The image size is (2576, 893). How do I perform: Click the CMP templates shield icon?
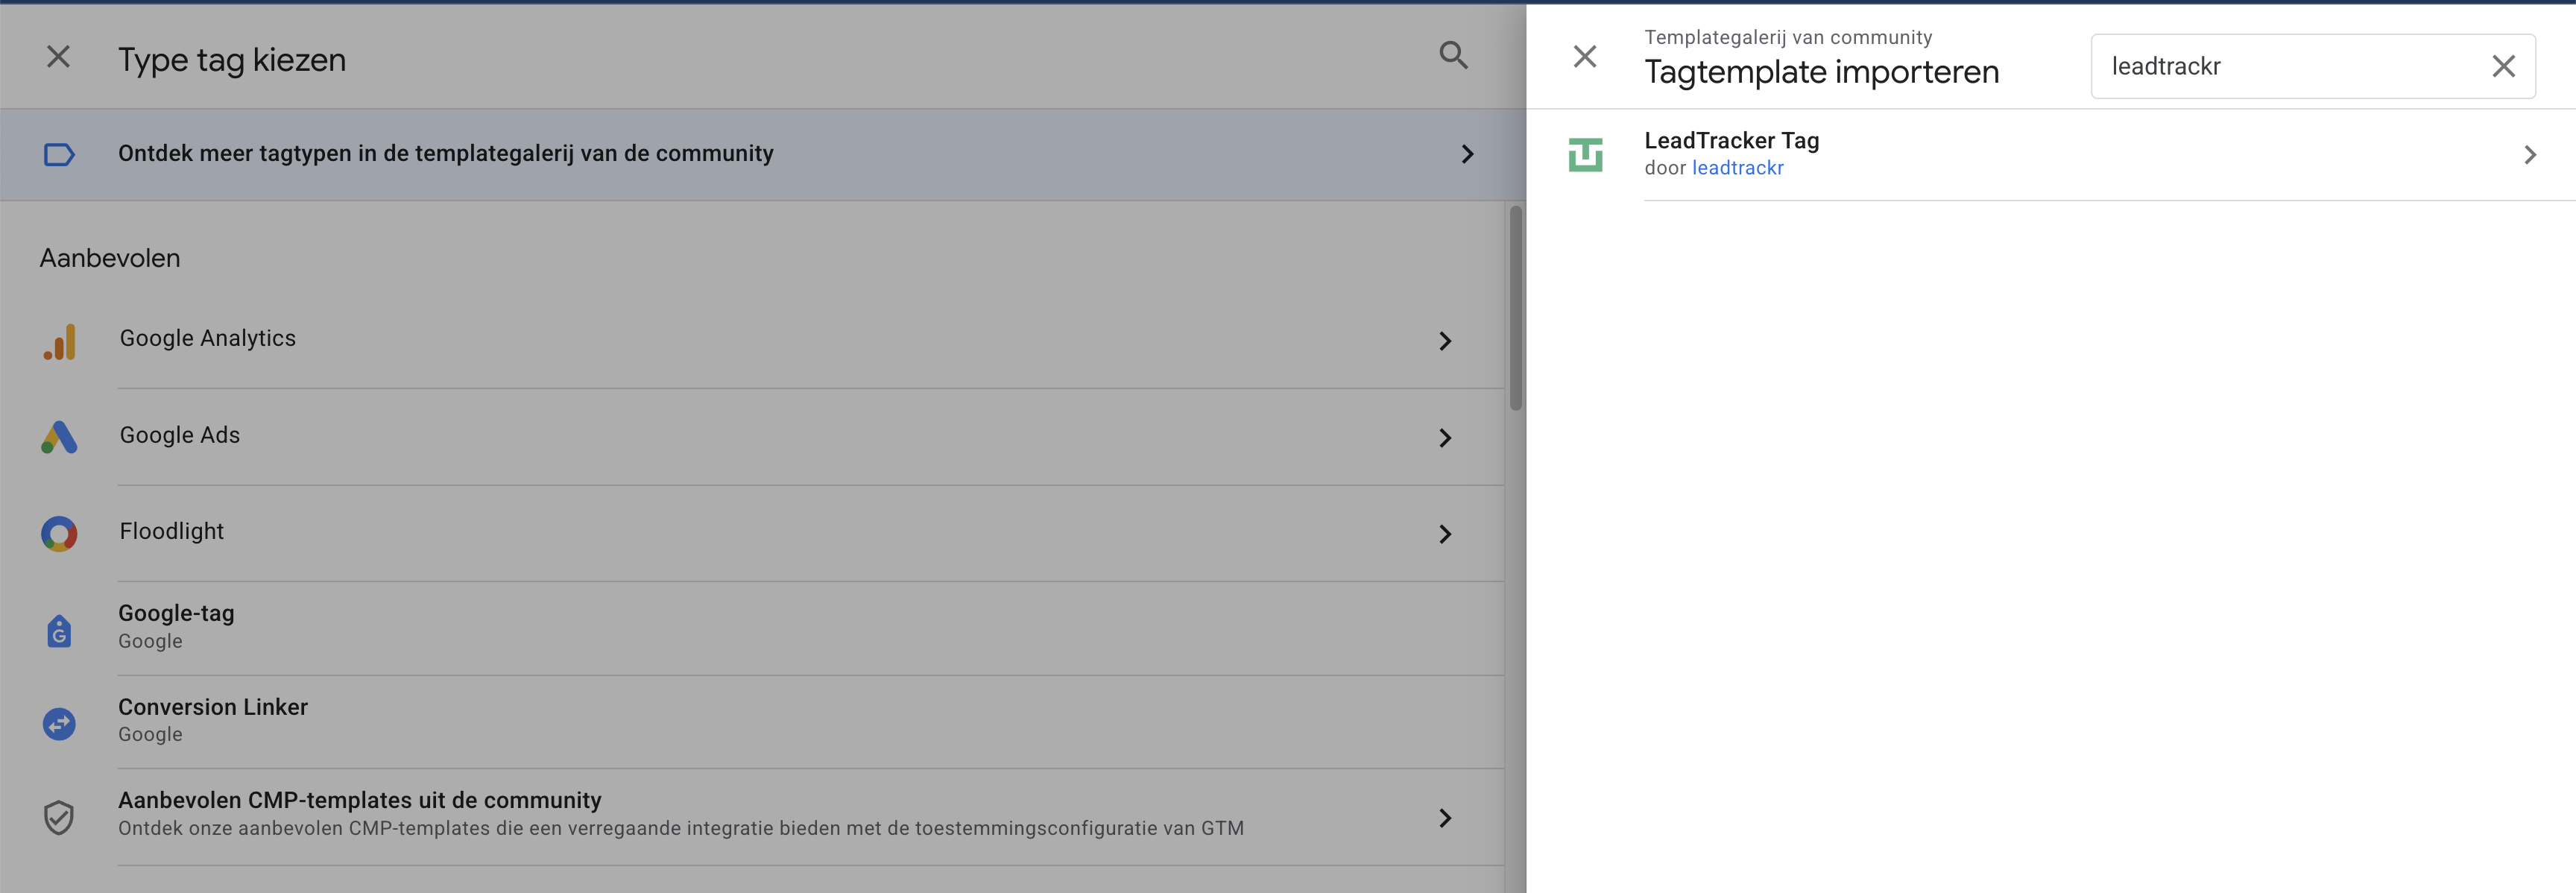tap(59, 817)
